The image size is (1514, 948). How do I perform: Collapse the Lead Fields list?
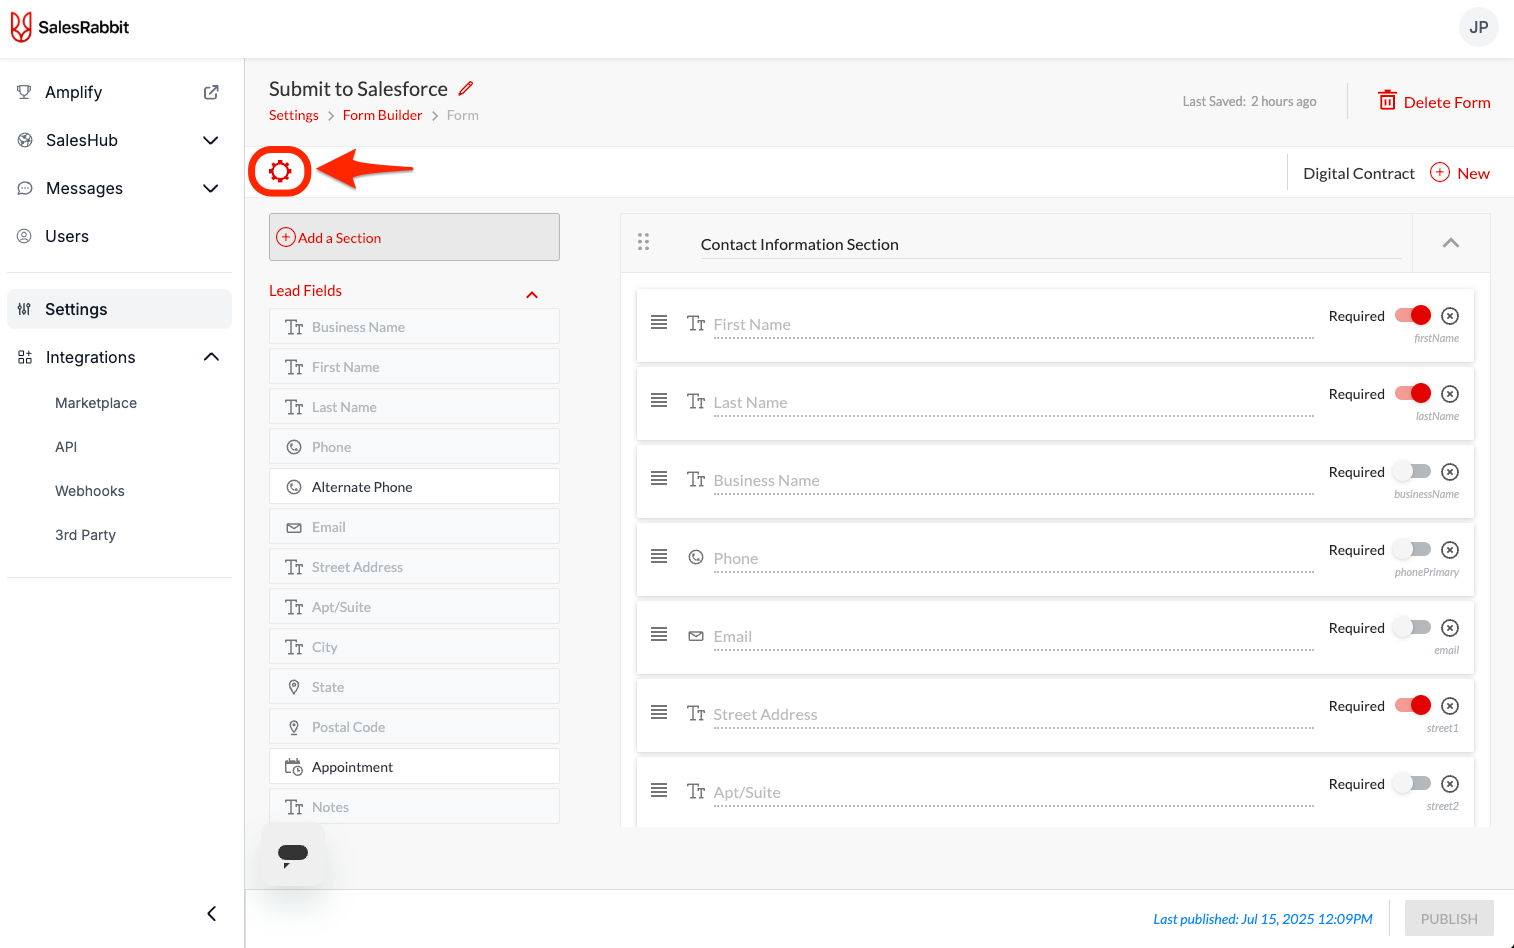(x=532, y=295)
